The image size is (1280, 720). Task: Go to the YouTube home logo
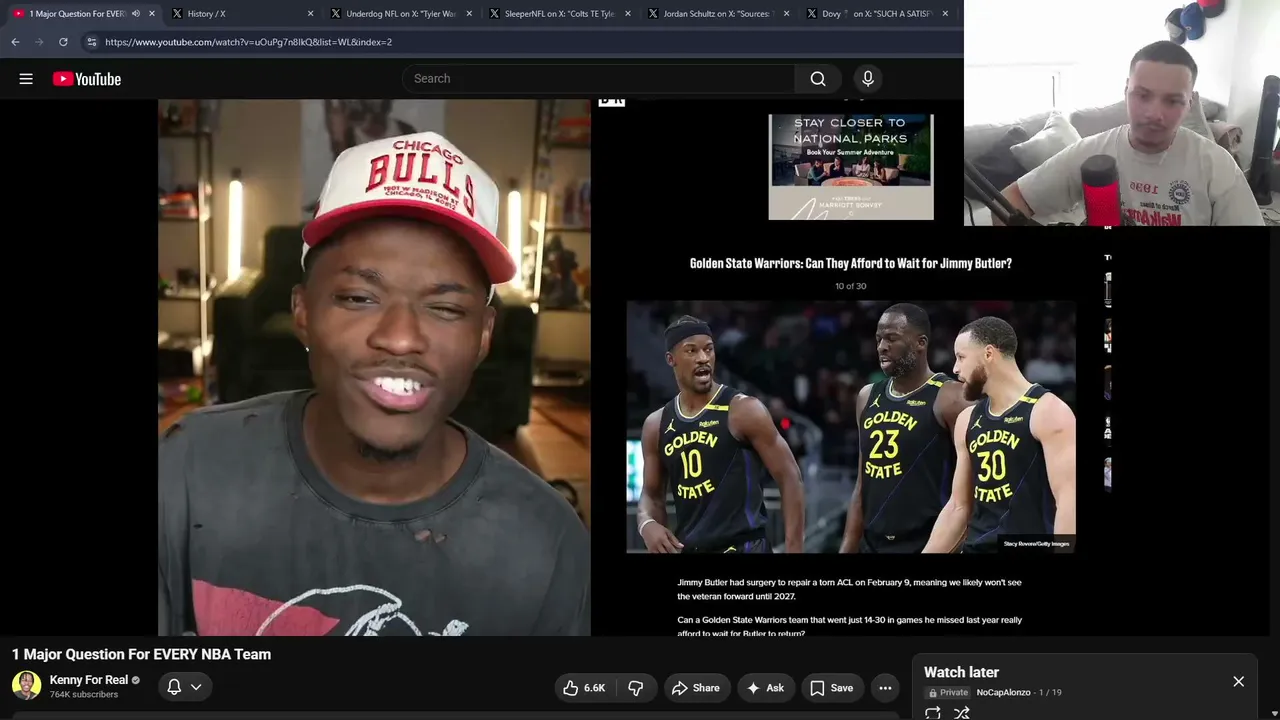click(87, 79)
